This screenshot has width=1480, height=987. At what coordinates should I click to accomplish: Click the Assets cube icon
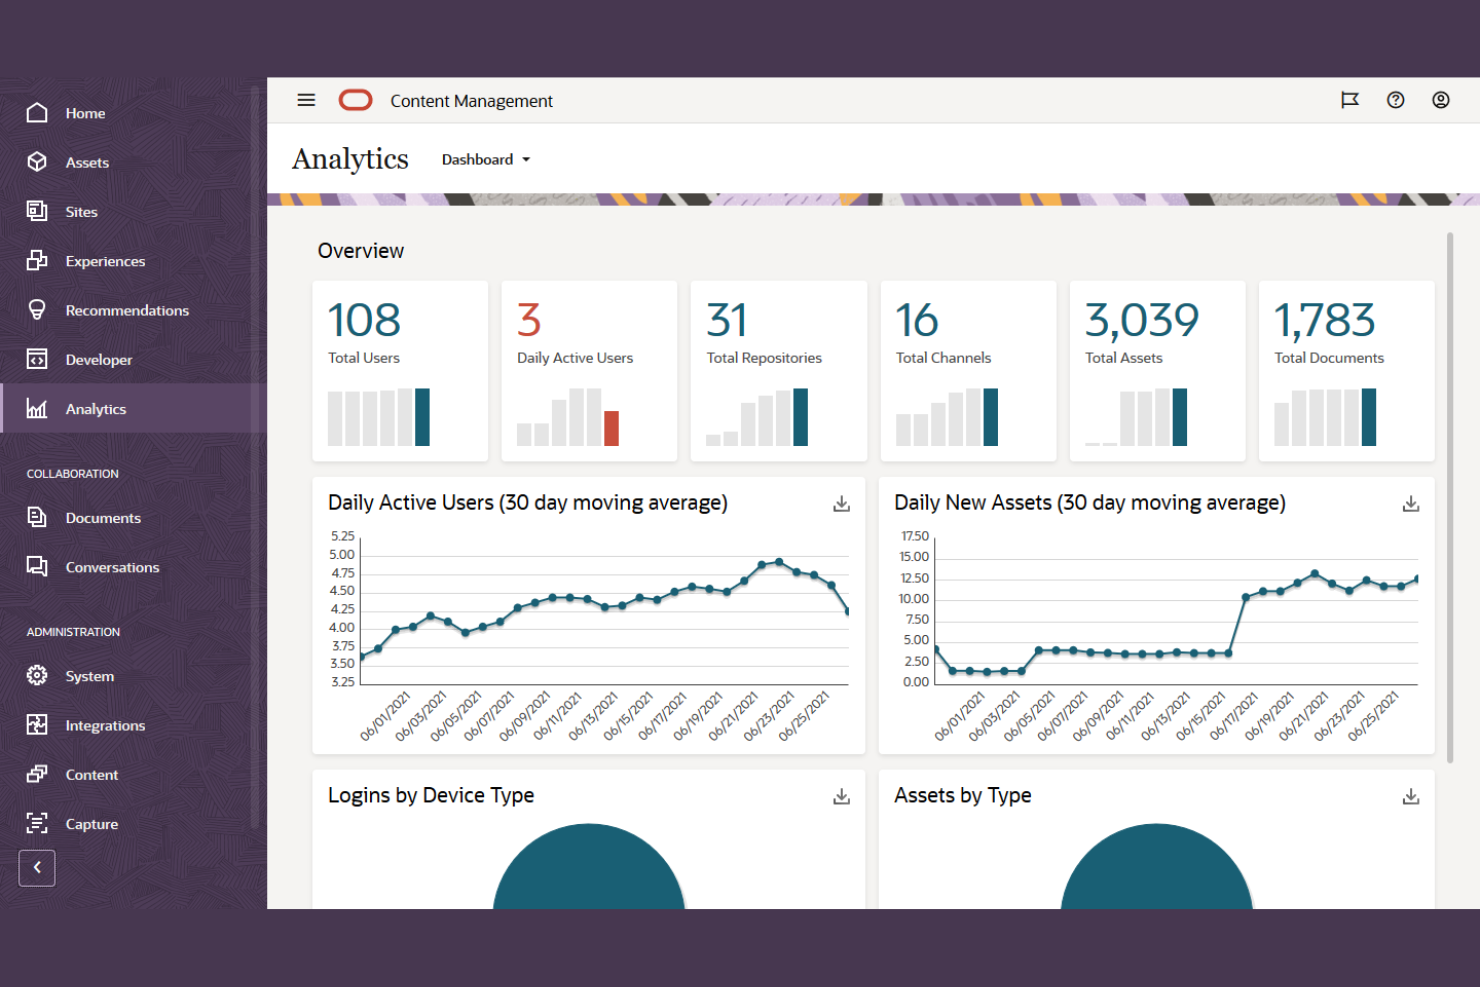point(37,162)
